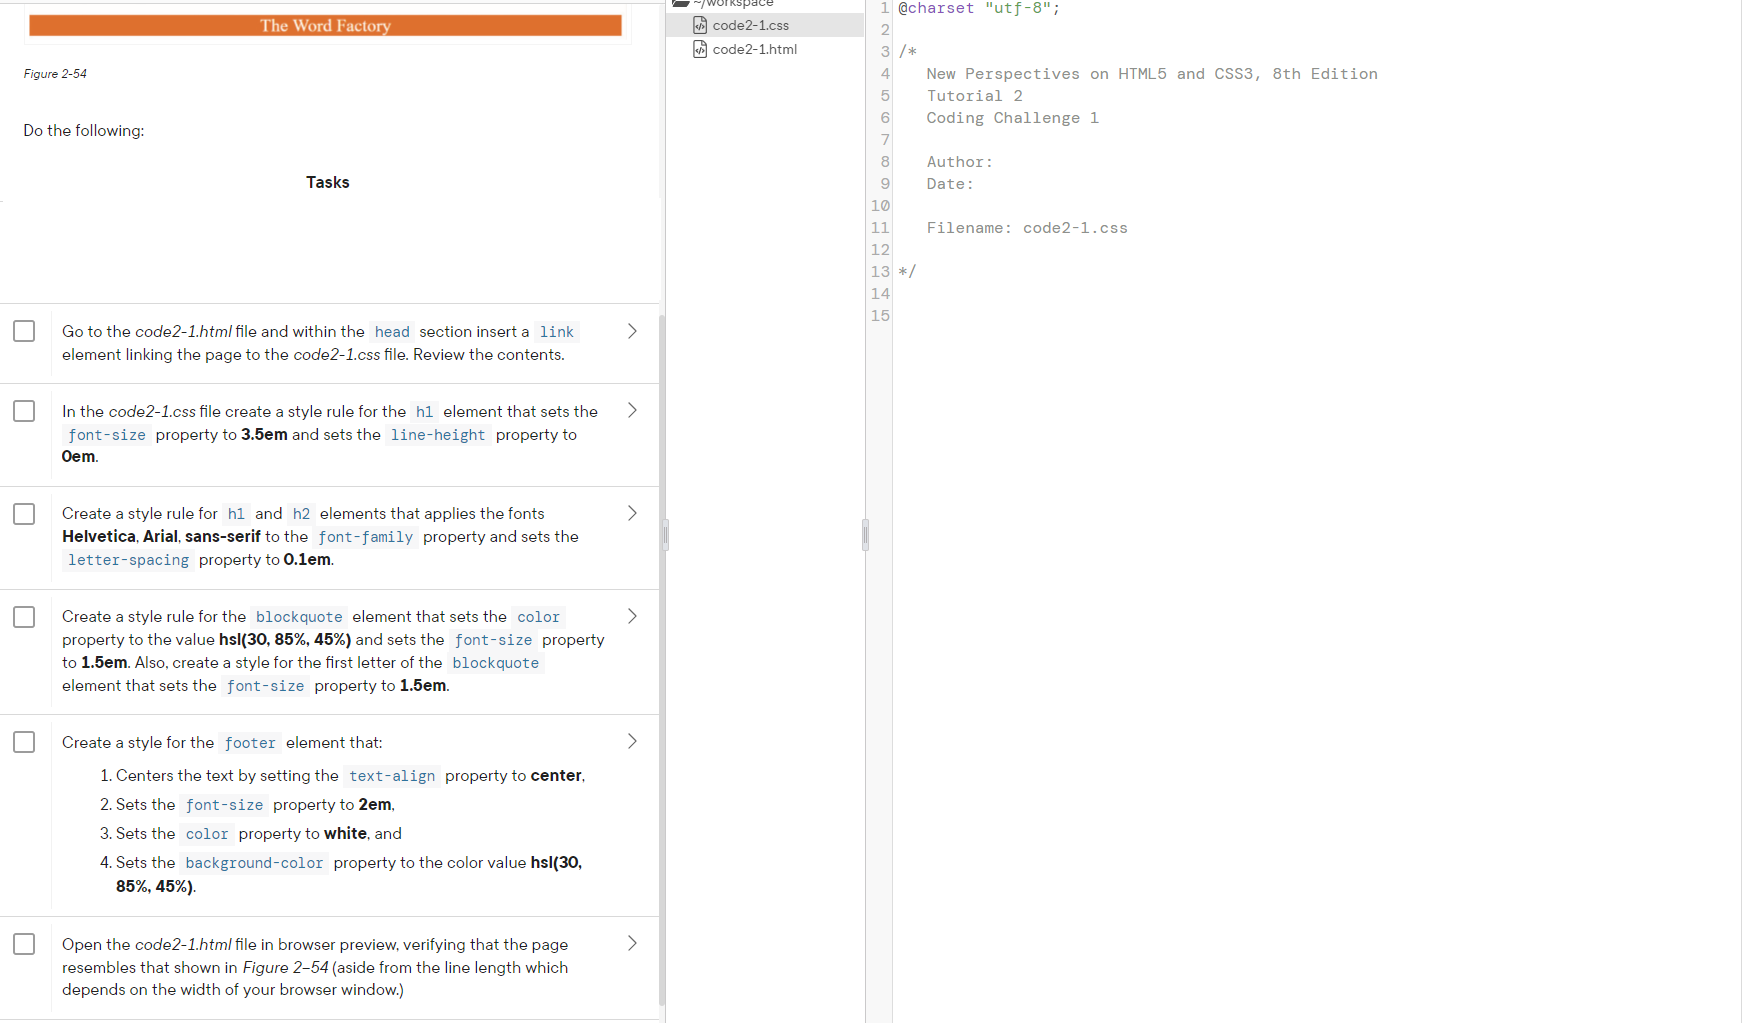Click the divider handle between tasks and workspace panels
This screenshot has height=1023, width=1742.
[x=665, y=535]
